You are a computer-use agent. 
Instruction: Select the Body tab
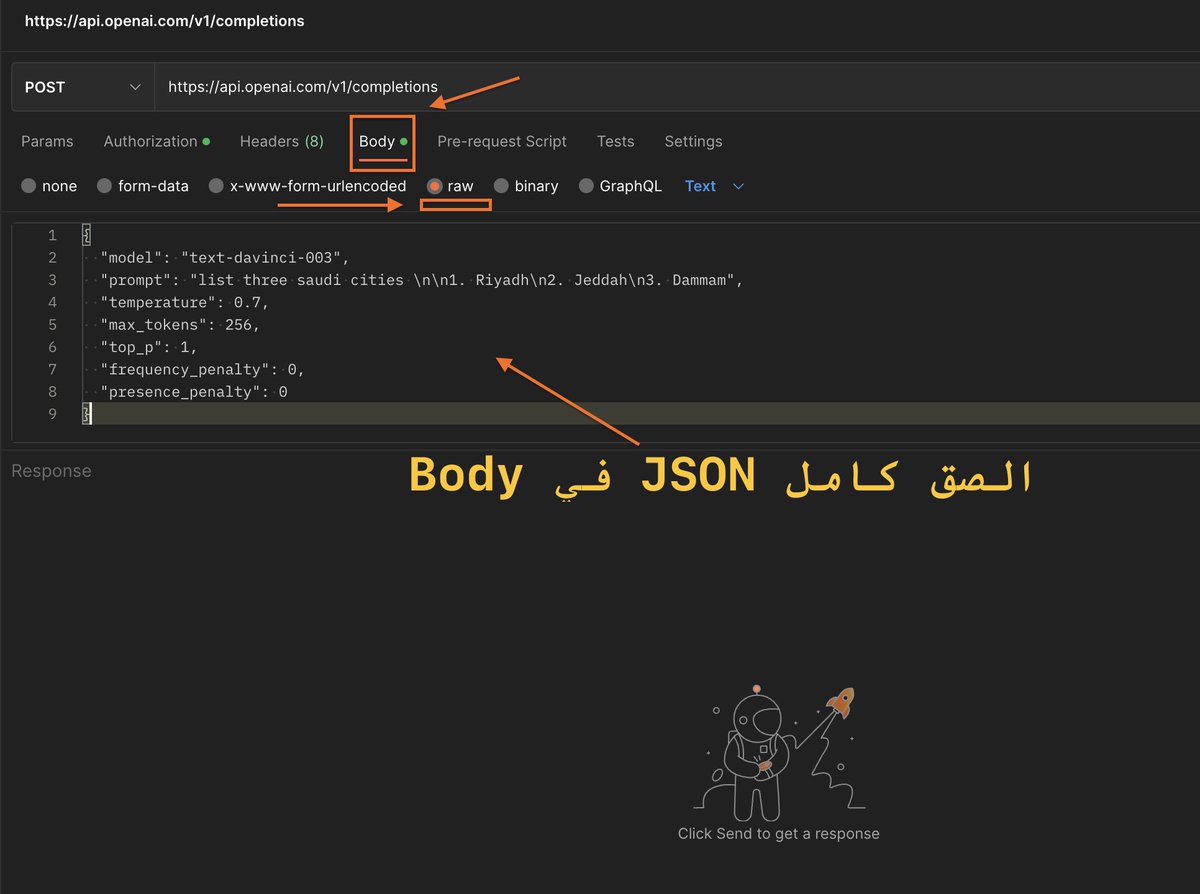tap(383, 141)
